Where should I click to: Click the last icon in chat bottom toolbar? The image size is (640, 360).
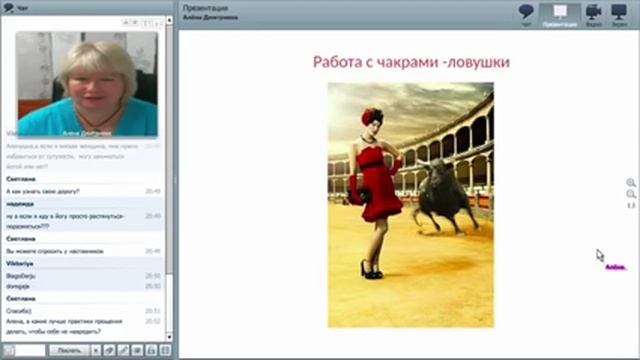coord(165,350)
